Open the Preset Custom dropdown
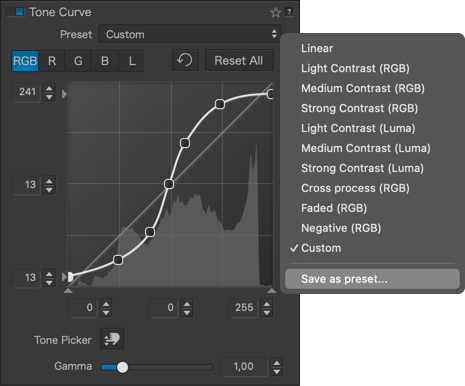The height and width of the screenshot is (386, 465). click(x=190, y=34)
